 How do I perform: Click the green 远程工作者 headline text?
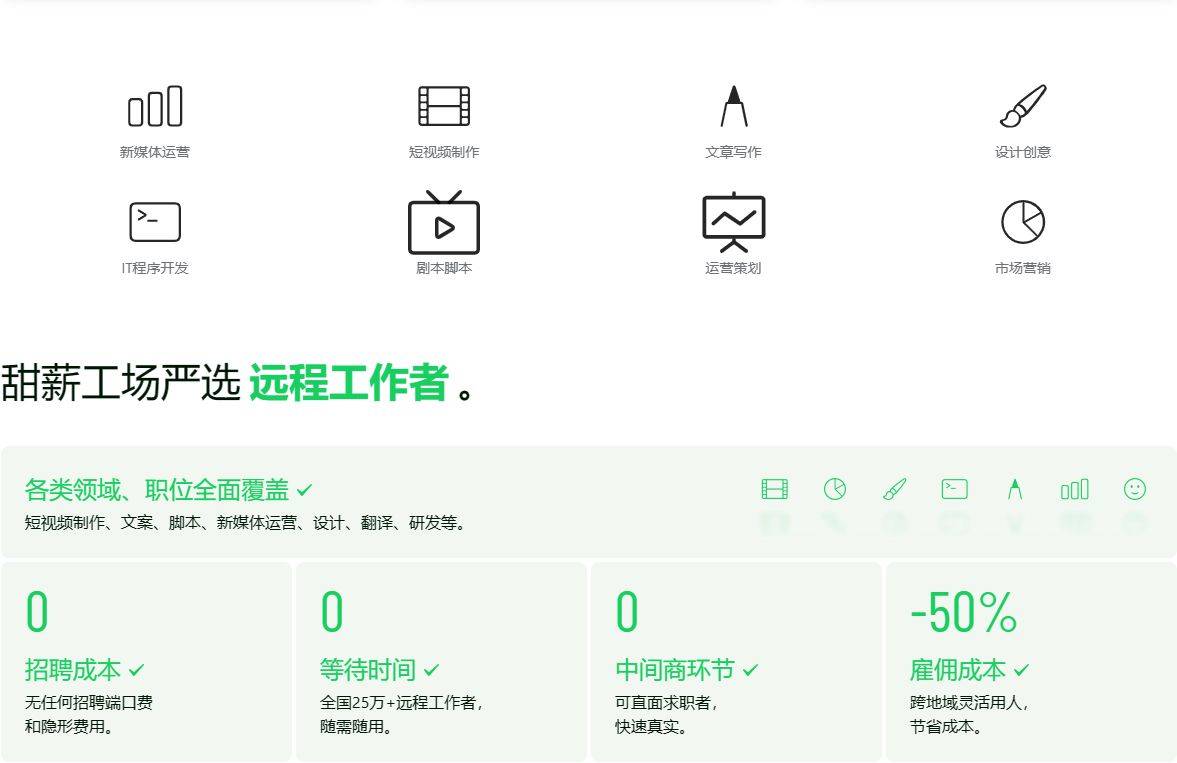[349, 382]
